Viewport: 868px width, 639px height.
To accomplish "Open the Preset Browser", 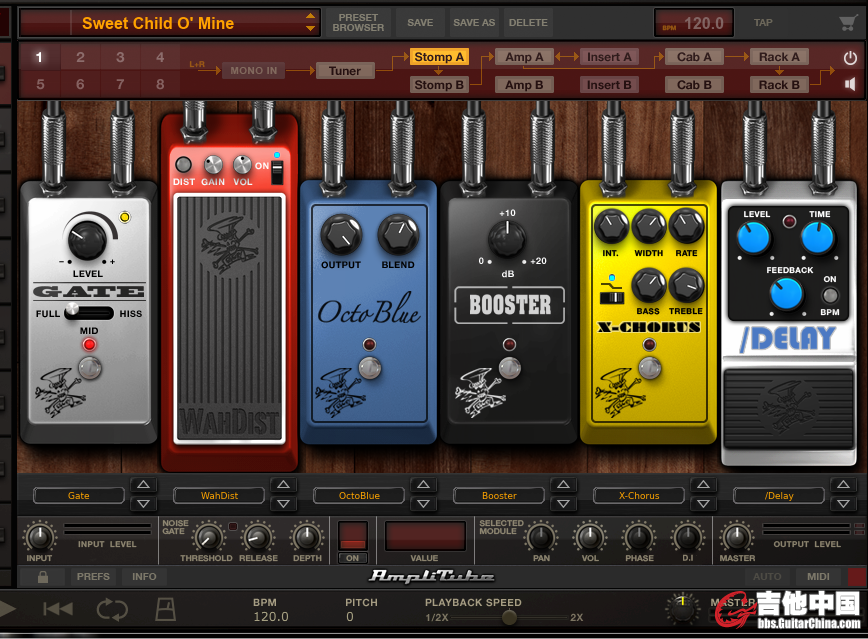I will (x=358, y=23).
